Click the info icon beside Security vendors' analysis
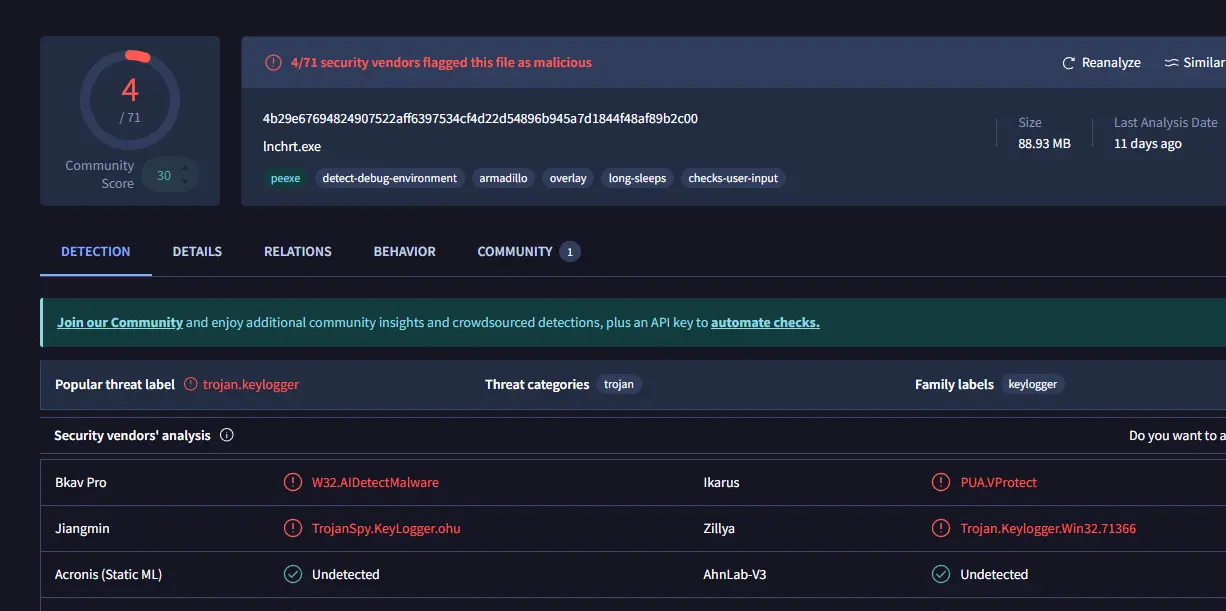Image resolution: width=1226 pixels, height=611 pixels. click(x=226, y=435)
